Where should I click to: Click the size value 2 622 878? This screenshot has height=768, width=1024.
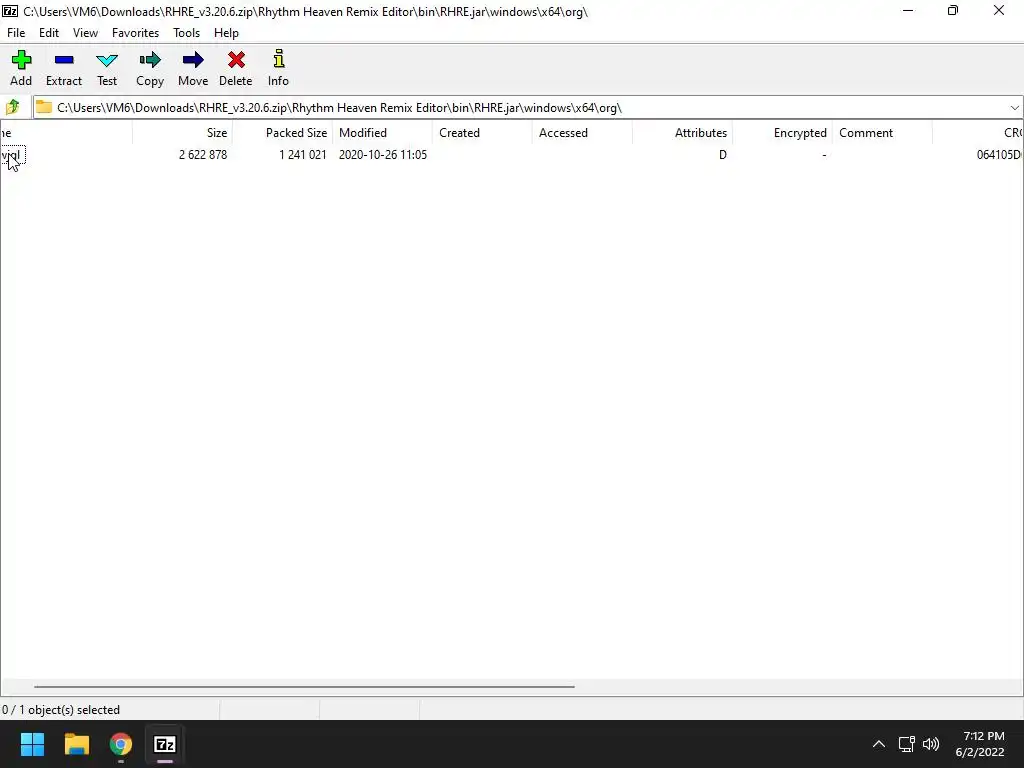(203, 155)
